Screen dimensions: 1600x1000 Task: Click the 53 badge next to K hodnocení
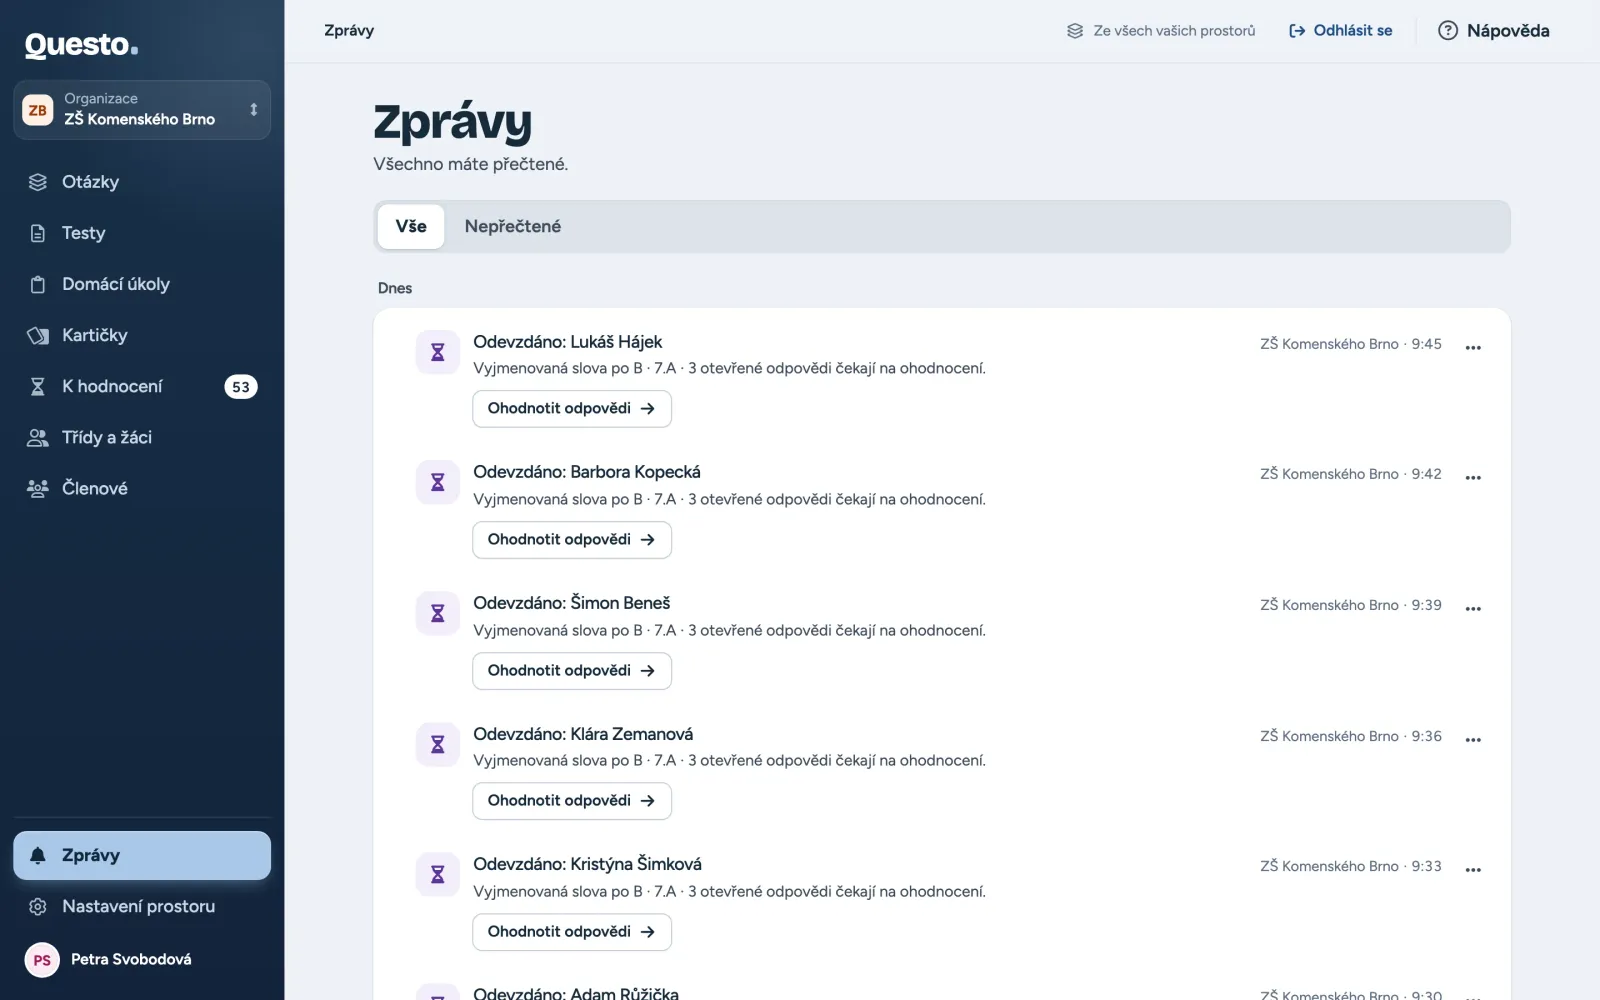click(241, 387)
